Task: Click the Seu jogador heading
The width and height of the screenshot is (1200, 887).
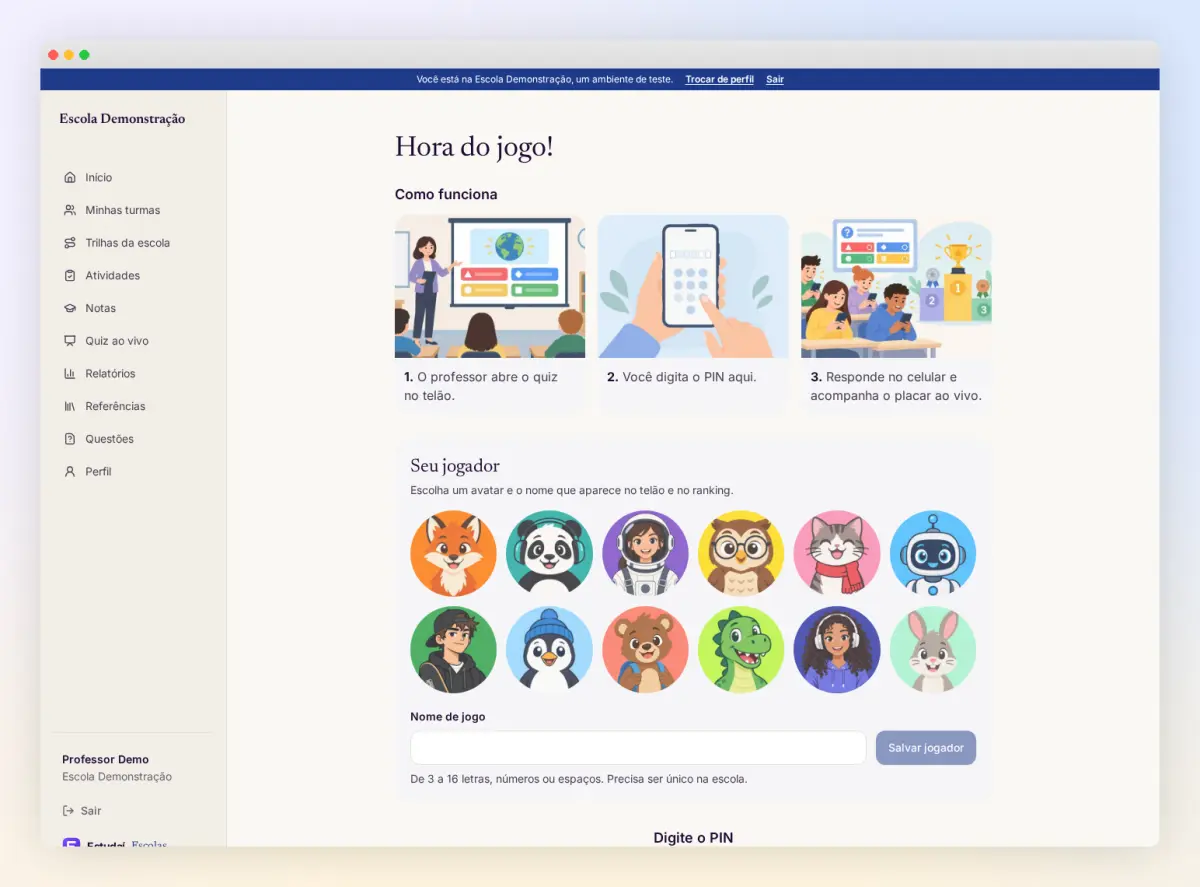Action: [x=455, y=466]
